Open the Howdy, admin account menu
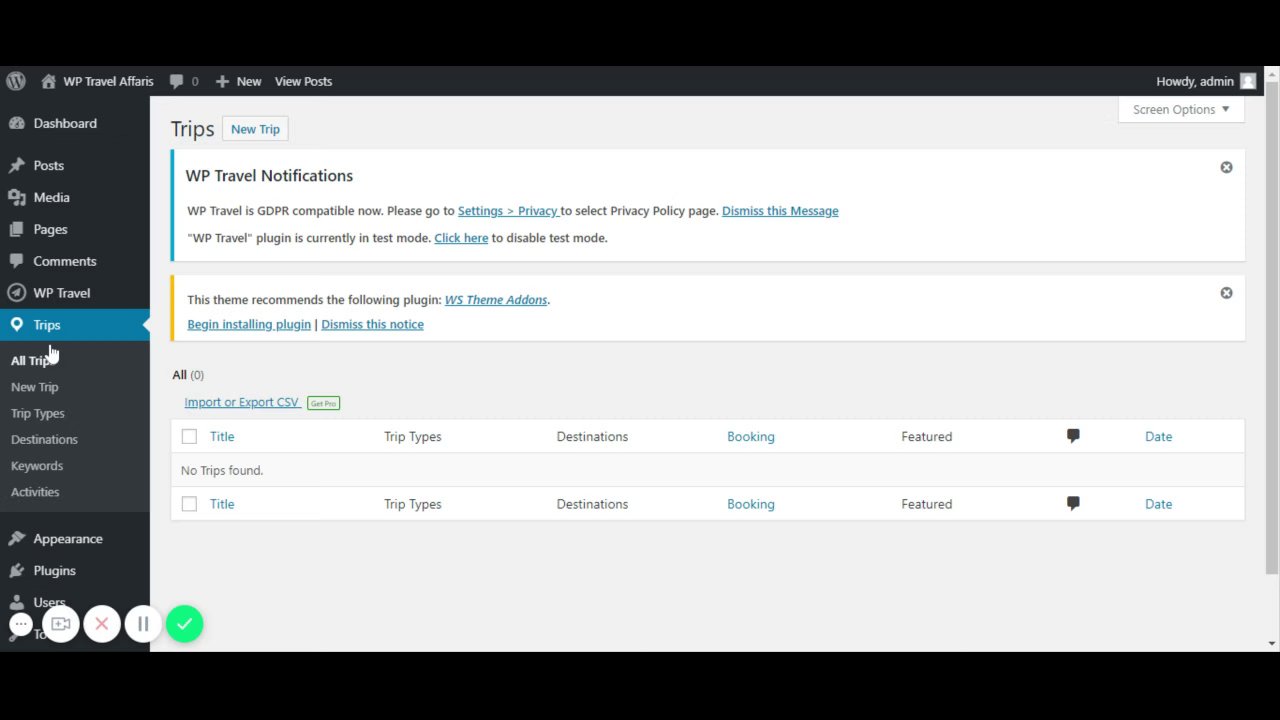This screenshot has width=1280, height=720. 1204,81
